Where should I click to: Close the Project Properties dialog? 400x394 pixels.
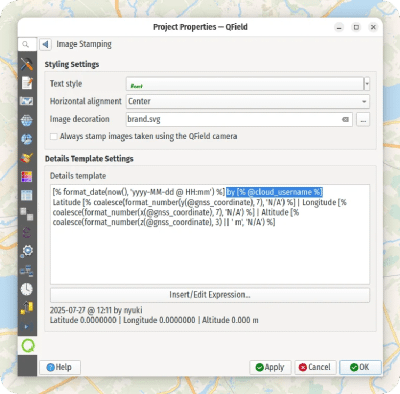pos(373,27)
